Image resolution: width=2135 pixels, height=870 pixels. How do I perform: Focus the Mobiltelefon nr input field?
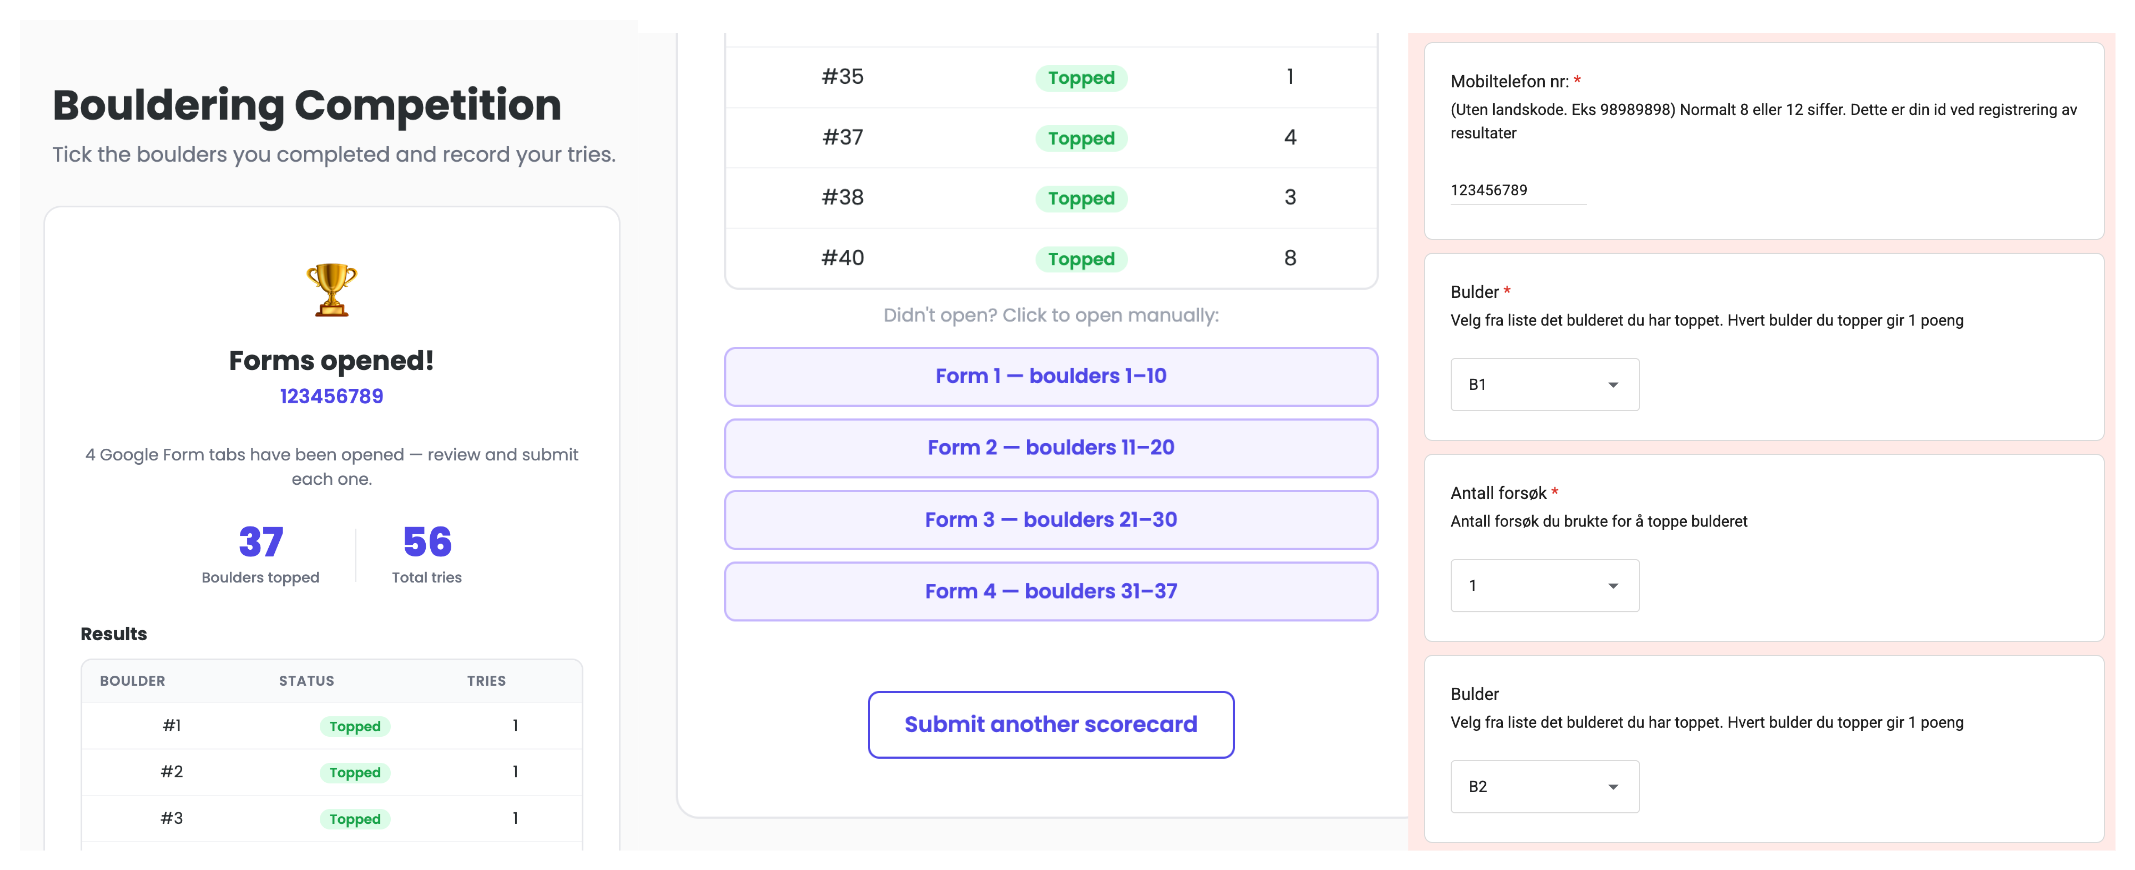click(1517, 190)
